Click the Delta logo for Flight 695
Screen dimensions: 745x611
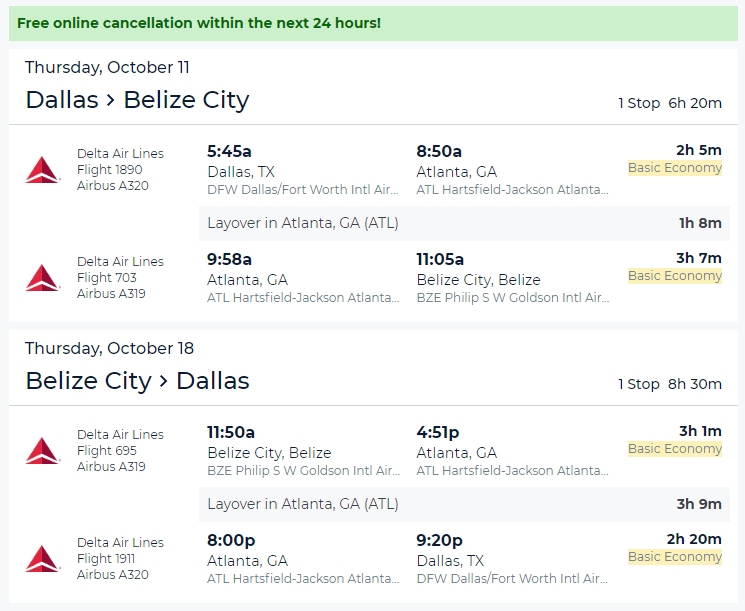(x=43, y=450)
